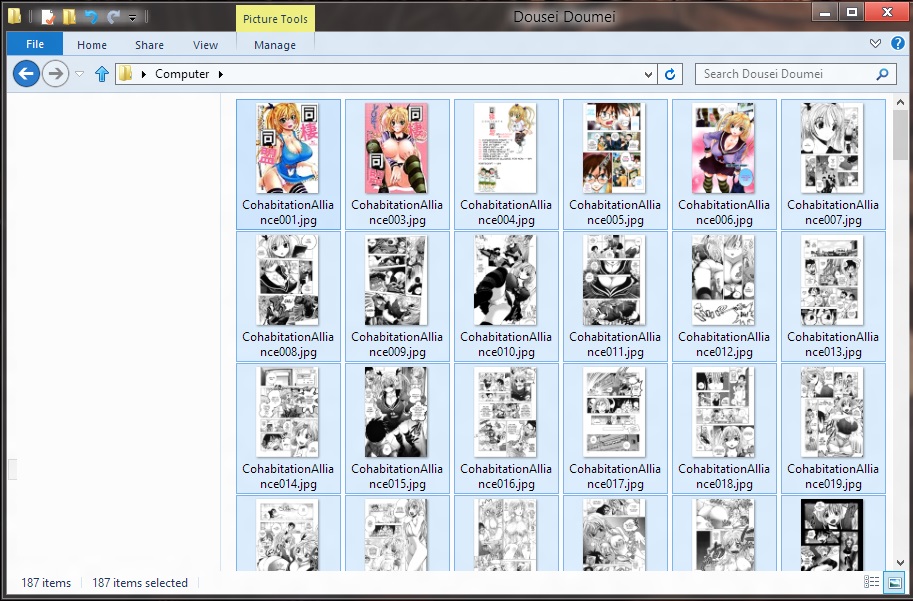Click the scroll up arrow of the file list
This screenshot has height=601, width=913.
(x=900, y=101)
